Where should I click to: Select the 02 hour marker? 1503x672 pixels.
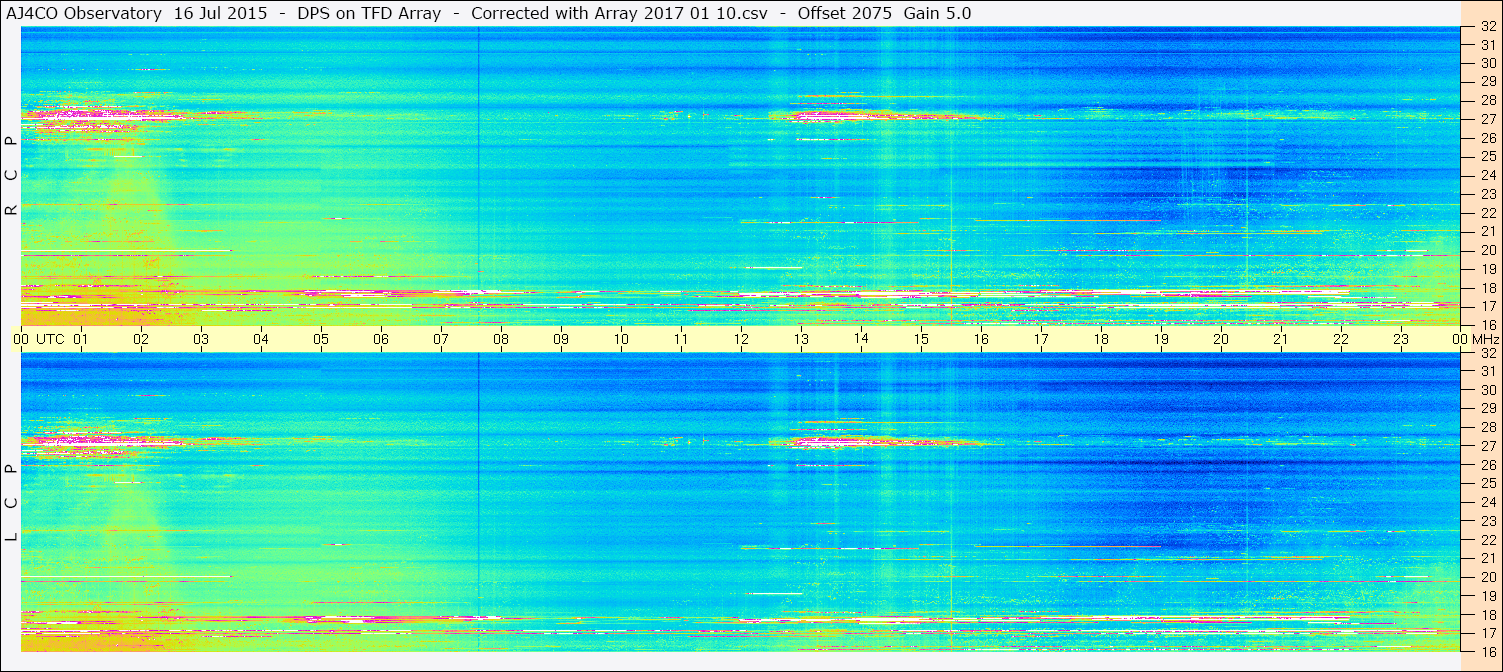coord(141,340)
